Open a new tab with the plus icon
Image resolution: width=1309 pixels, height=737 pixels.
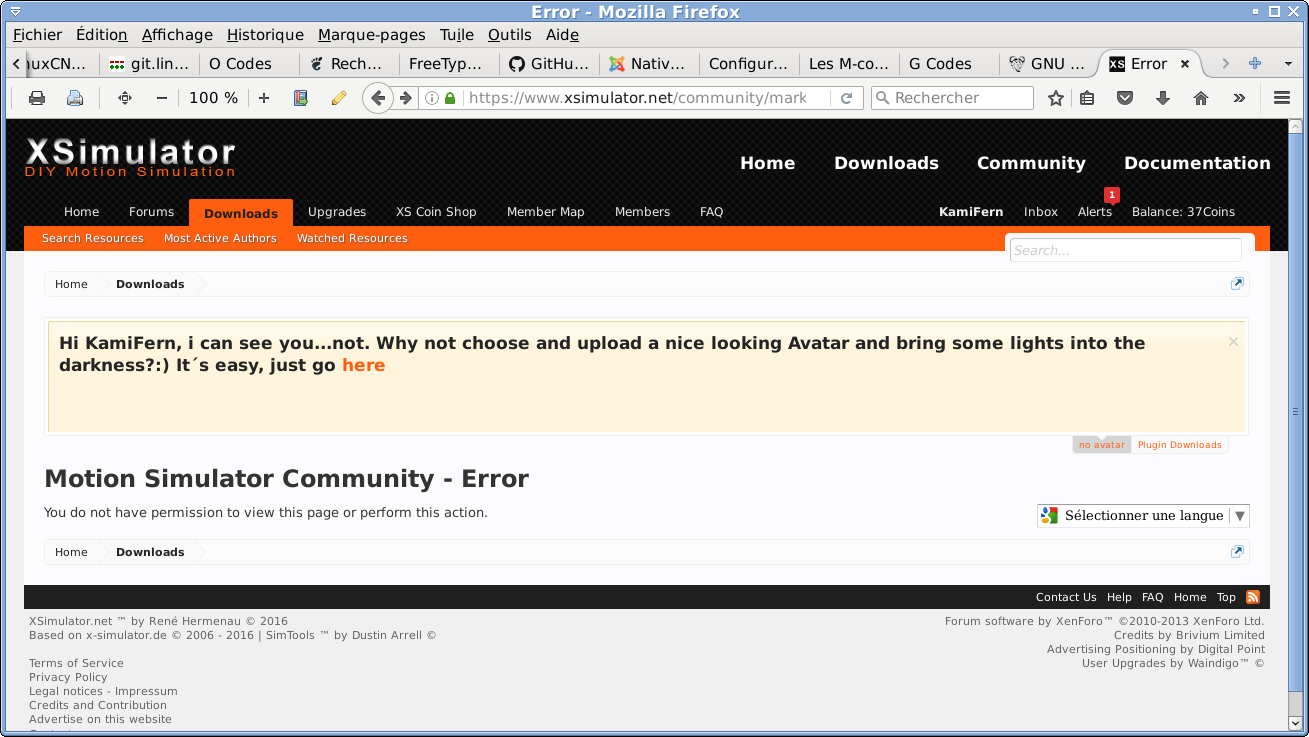[1255, 63]
